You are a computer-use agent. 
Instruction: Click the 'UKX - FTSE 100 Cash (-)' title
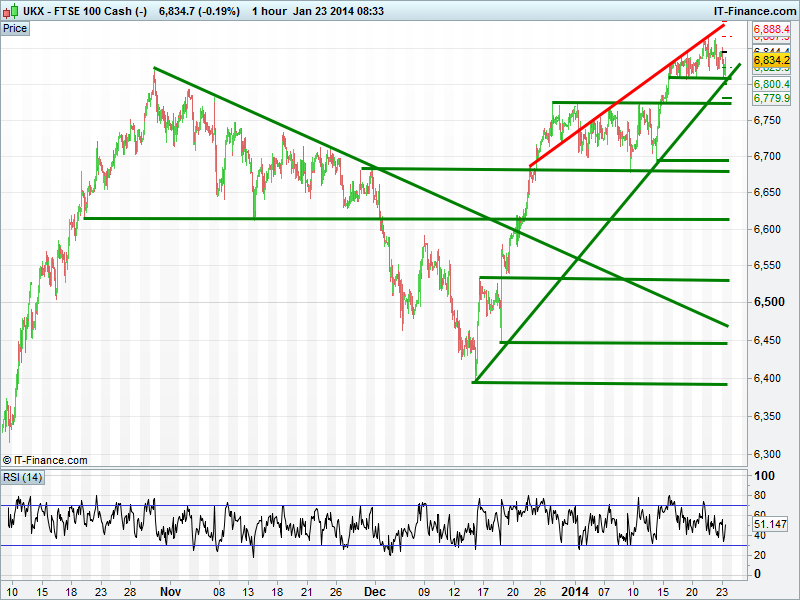[85, 11]
